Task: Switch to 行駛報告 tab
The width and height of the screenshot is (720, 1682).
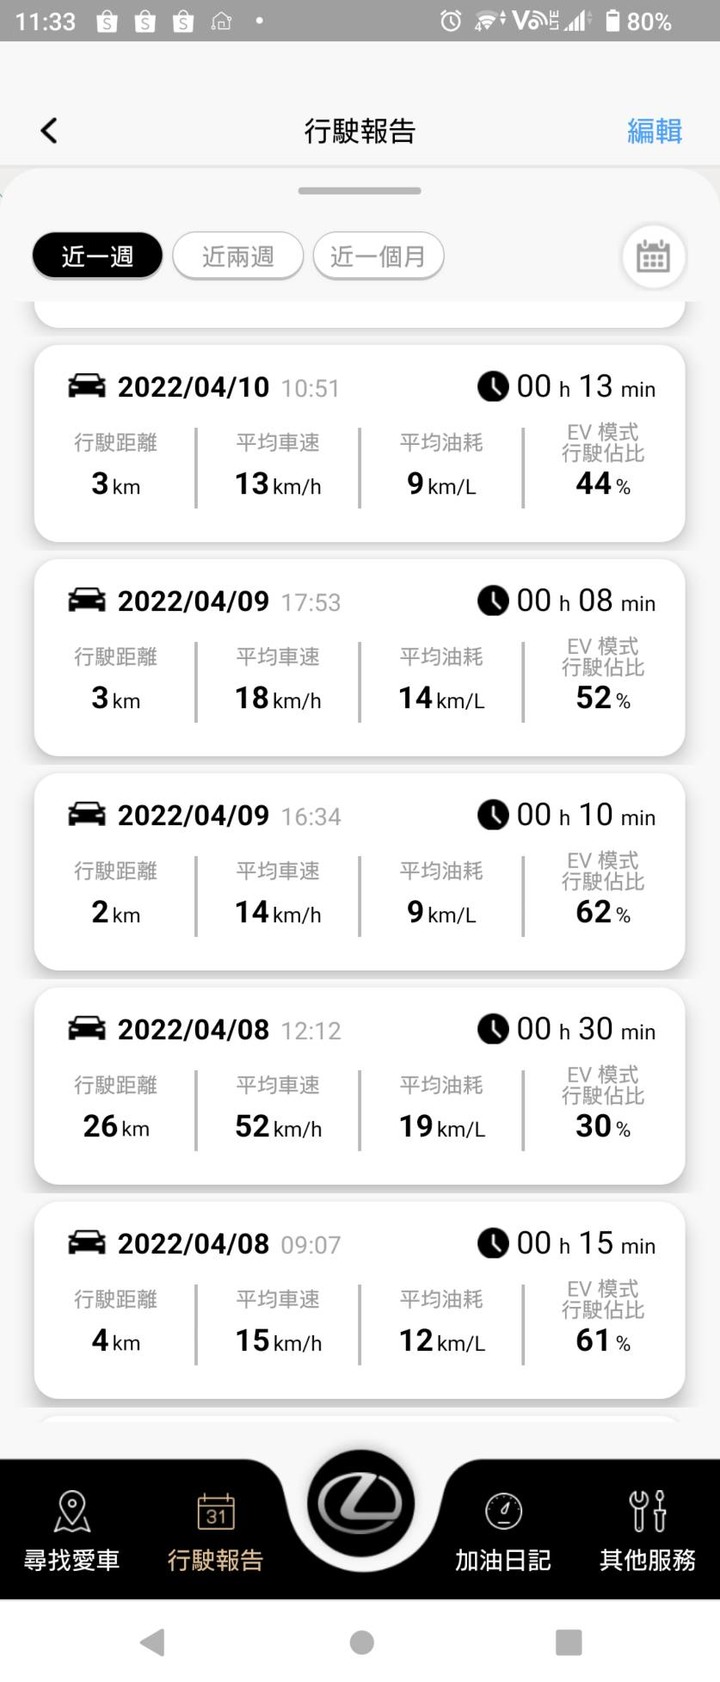Action: [215, 1530]
